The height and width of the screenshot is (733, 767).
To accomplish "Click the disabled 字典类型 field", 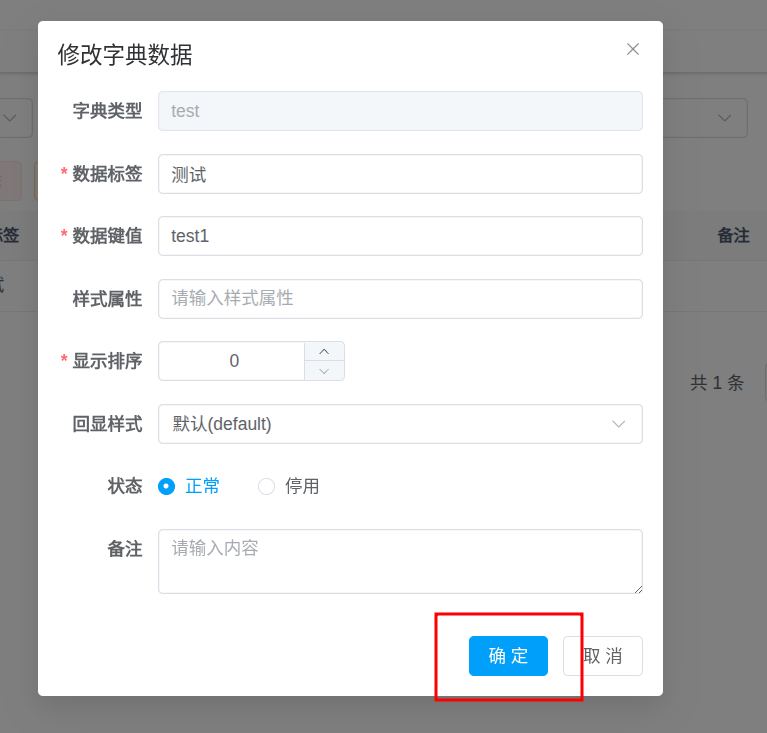I will click(x=400, y=111).
